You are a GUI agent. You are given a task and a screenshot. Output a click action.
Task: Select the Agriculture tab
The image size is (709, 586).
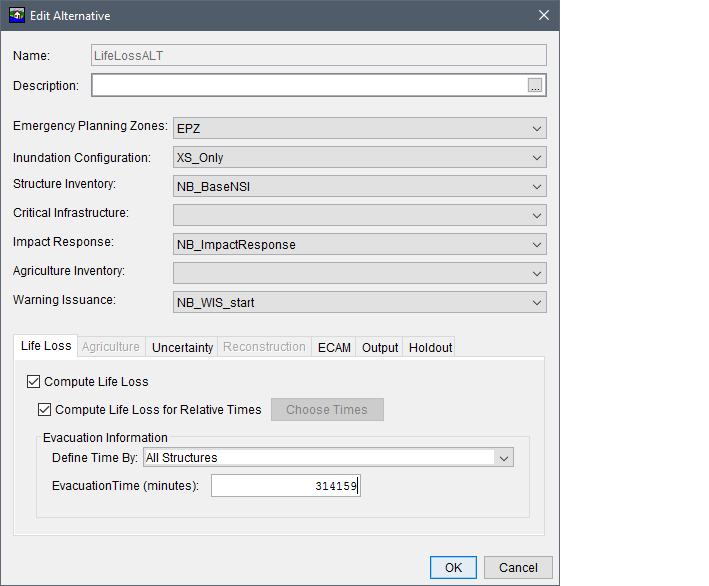pos(111,347)
